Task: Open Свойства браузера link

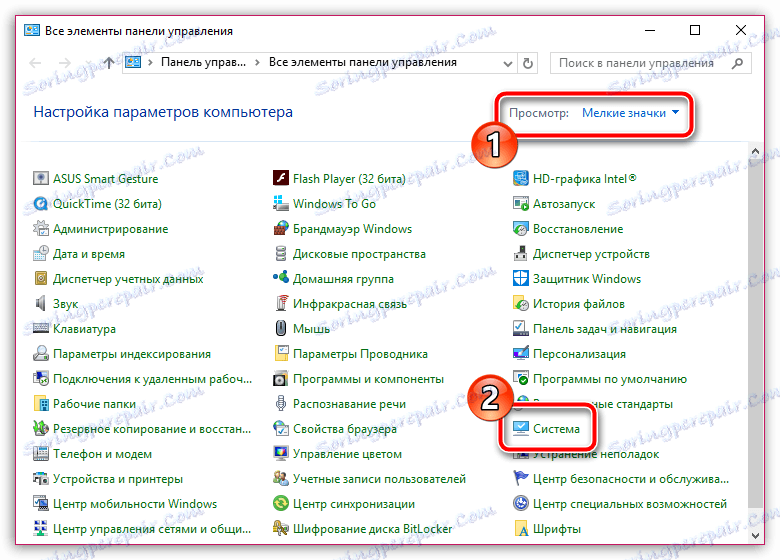Action: point(345,429)
